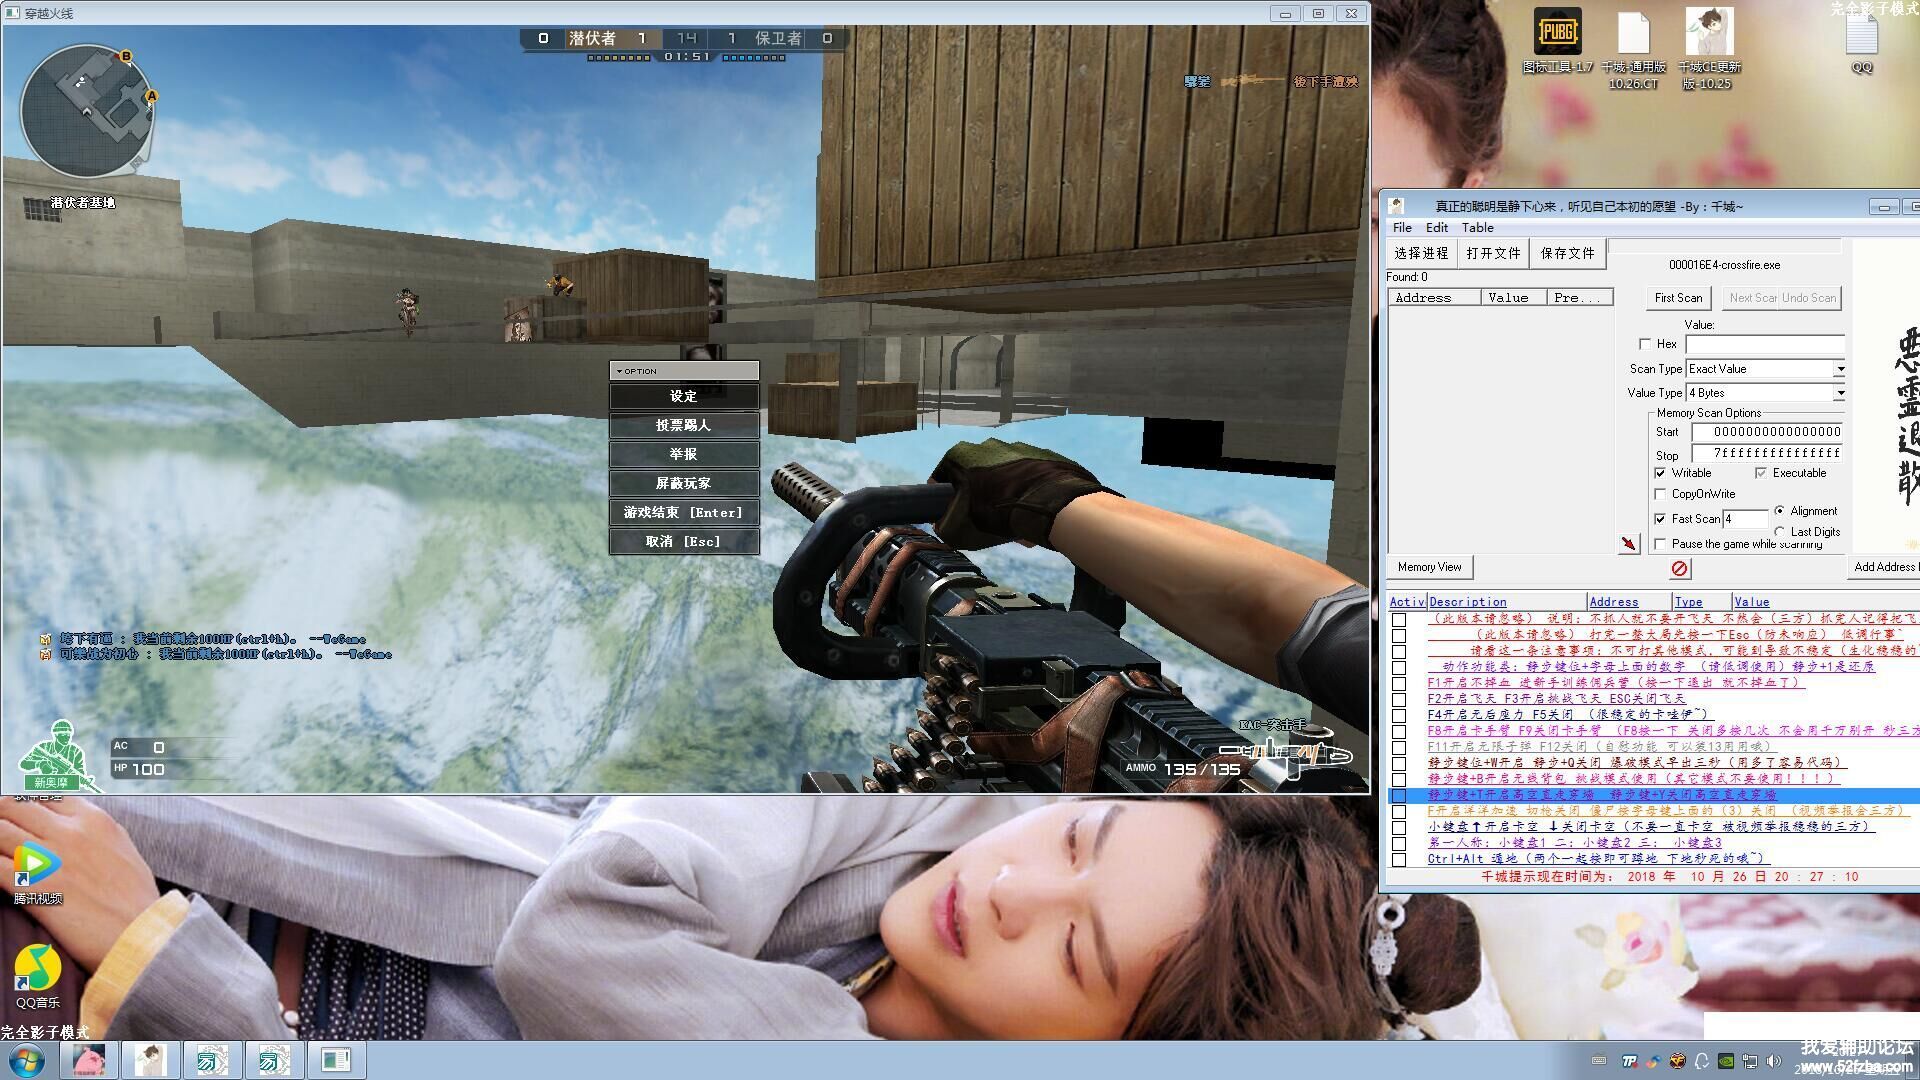Click the 保存文件 button

coord(1567,254)
